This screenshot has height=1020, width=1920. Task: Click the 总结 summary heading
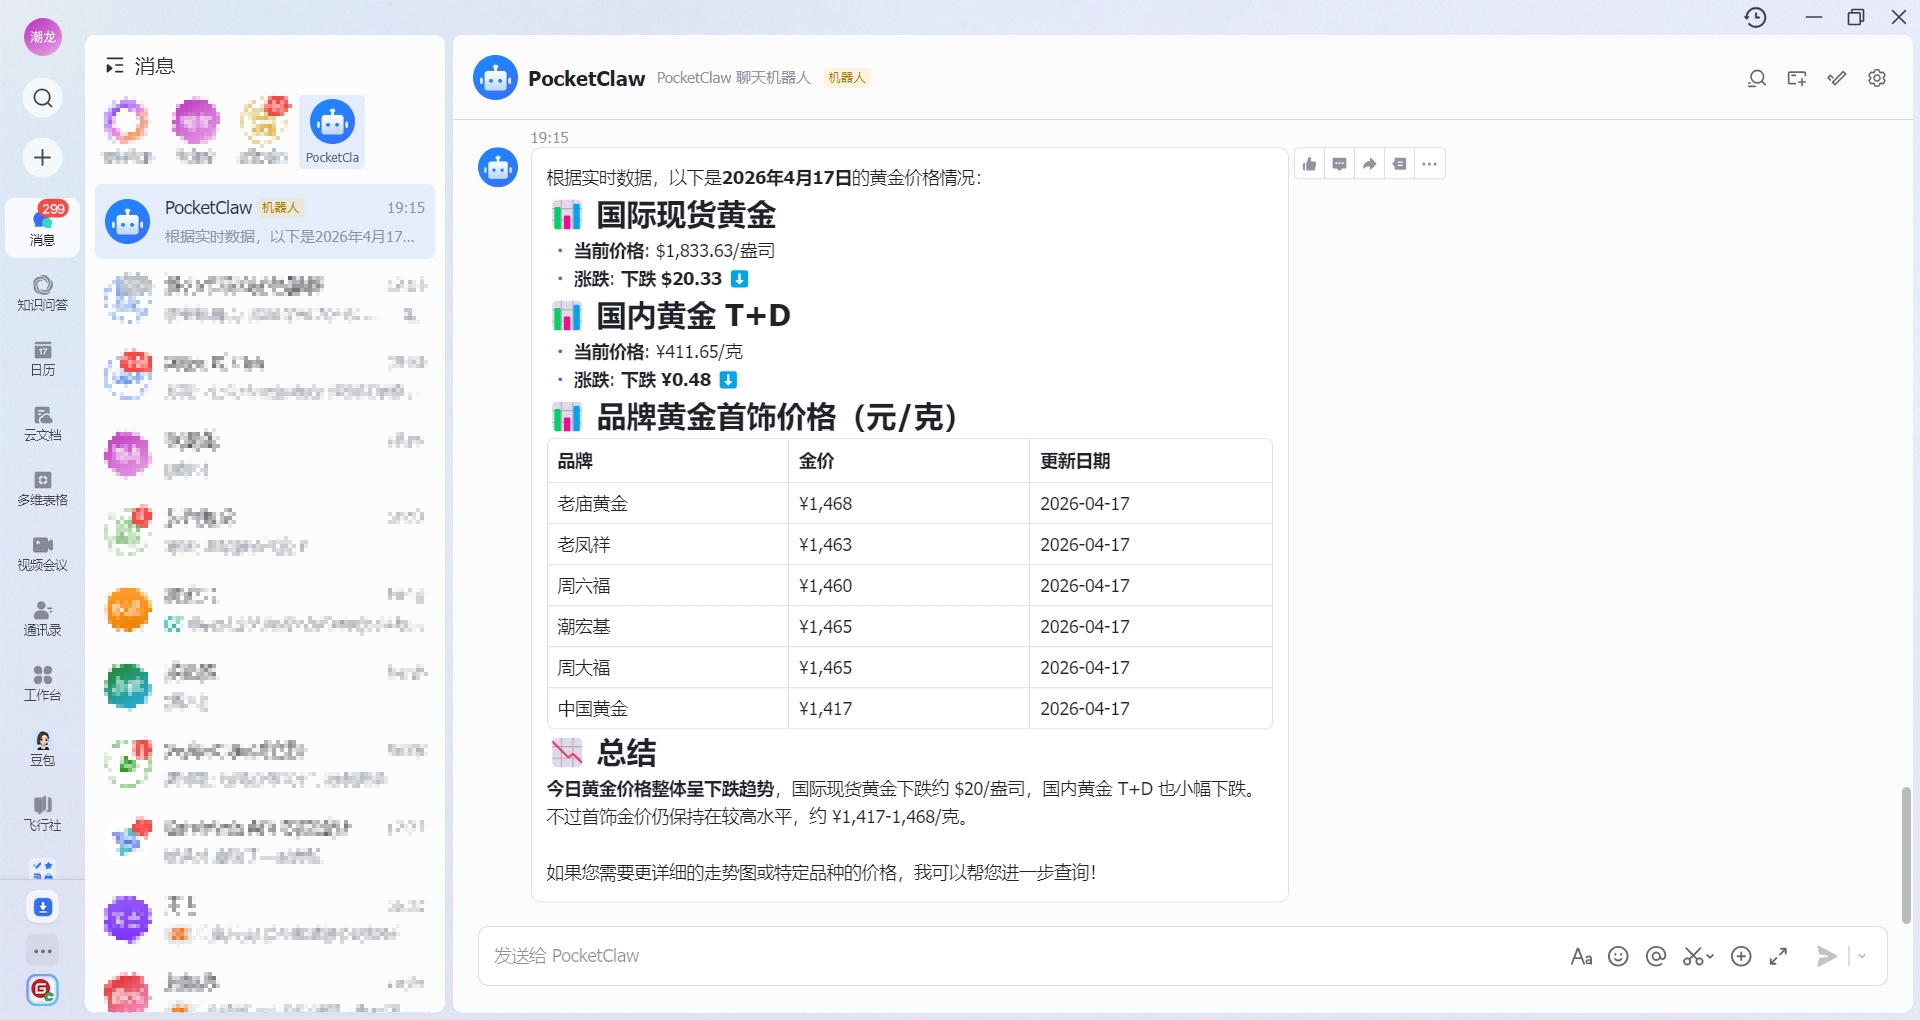[x=626, y=752]
